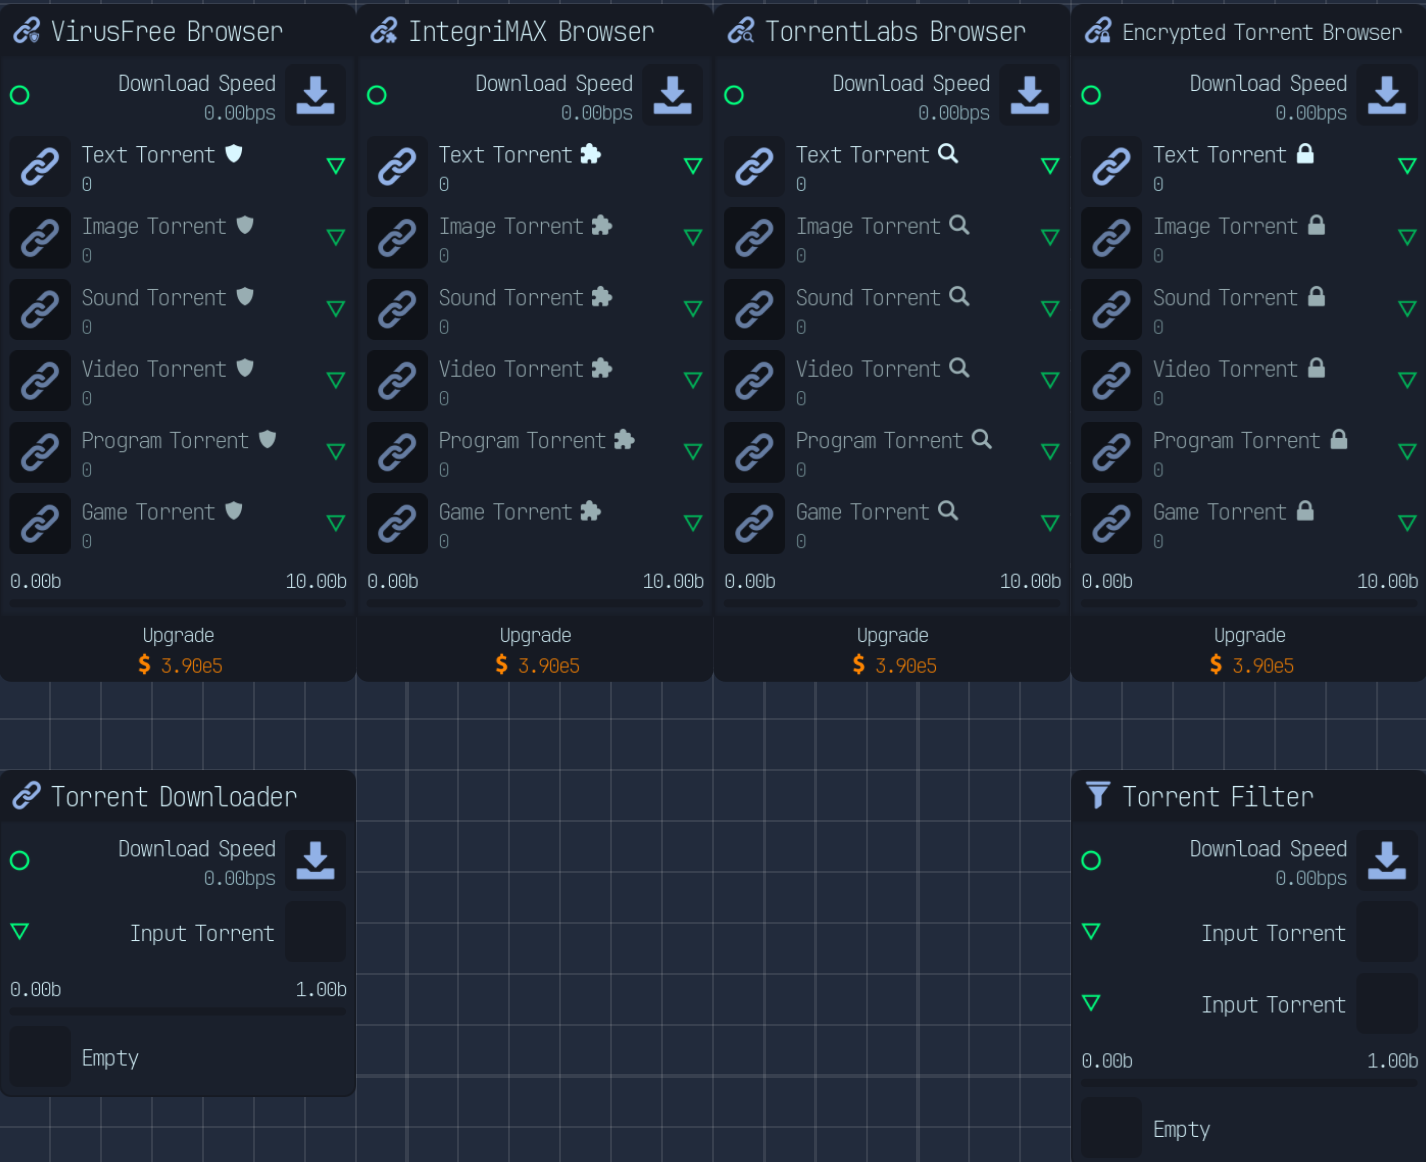The width and height of the screenshot is (1426, 1162).
Task: Click the filter icon in Torrent Filter header
Action: click(1098, 795)
